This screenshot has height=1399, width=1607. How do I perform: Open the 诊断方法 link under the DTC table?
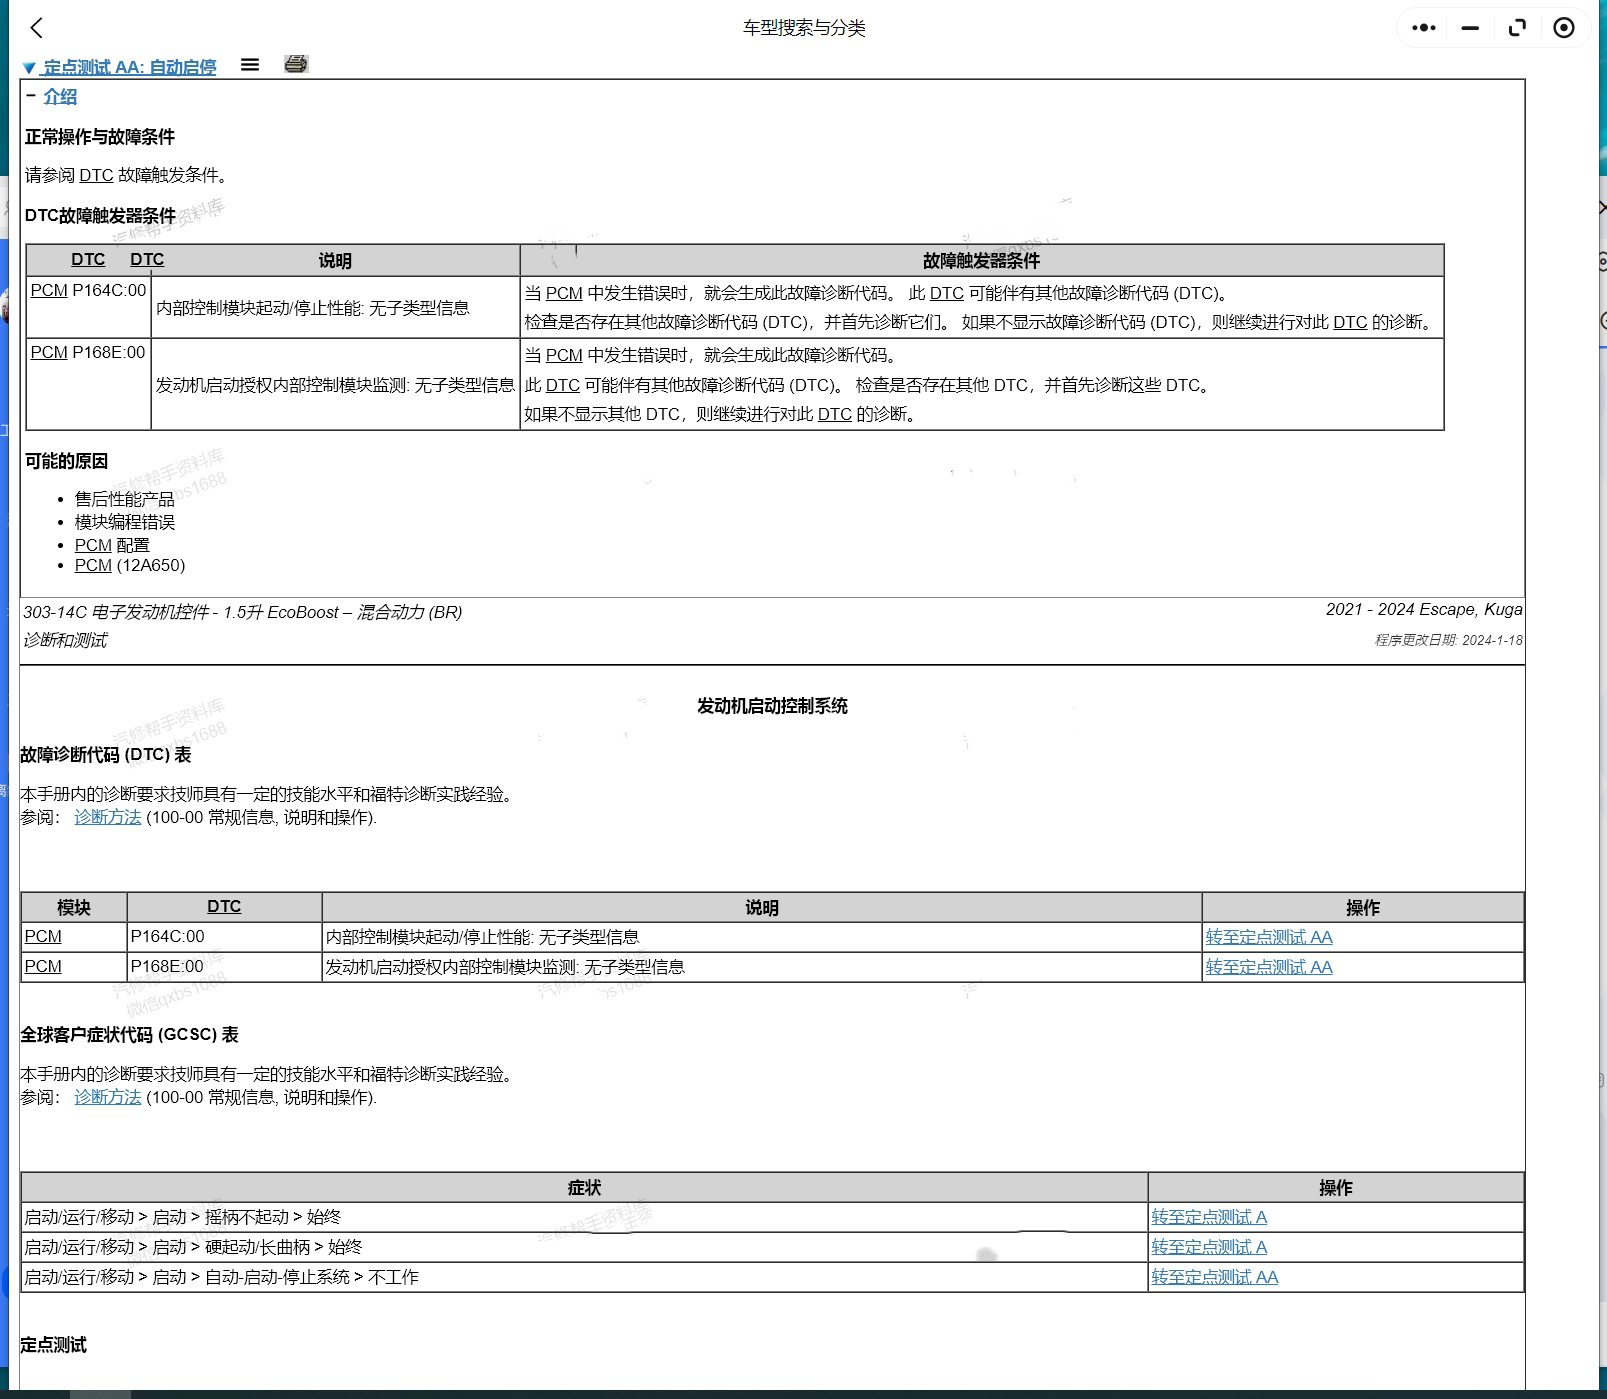coord(106,816)
